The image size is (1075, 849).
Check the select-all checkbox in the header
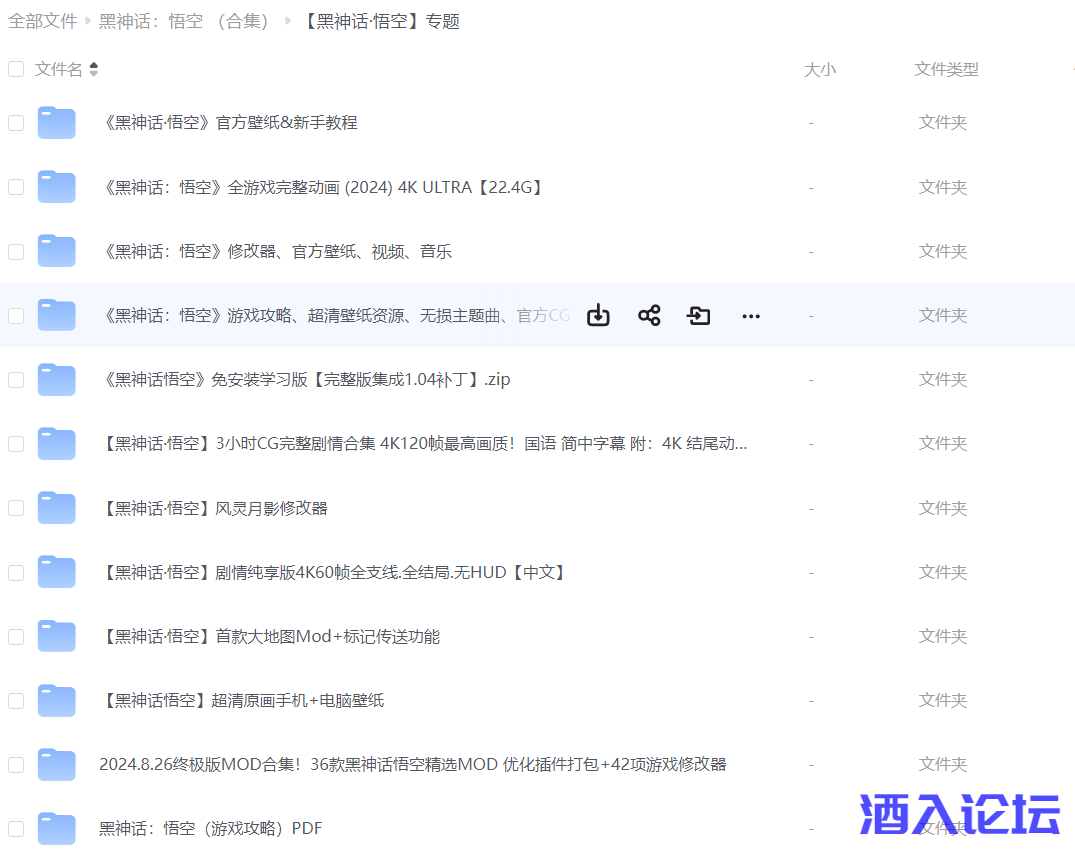click(x=16, y=69)
